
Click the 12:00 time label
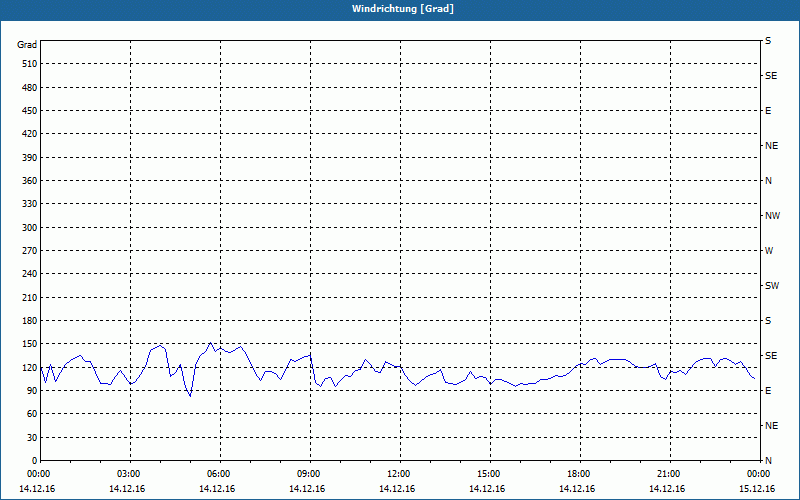[x=398, y=474]
